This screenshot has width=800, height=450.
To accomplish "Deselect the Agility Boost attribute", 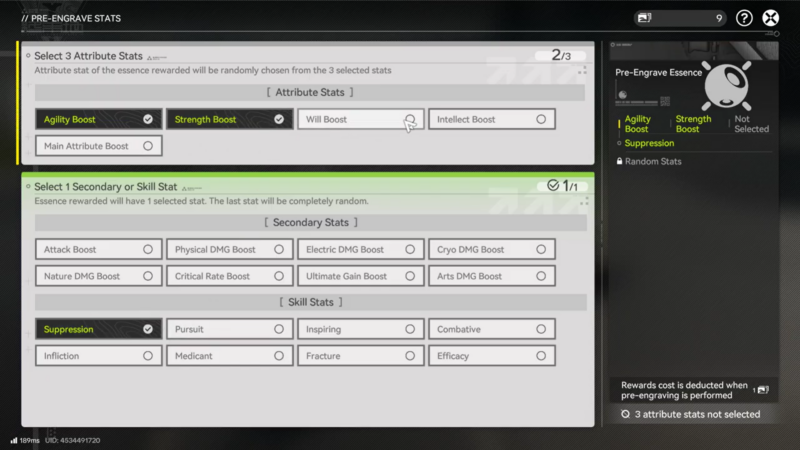I will [98, 119].
